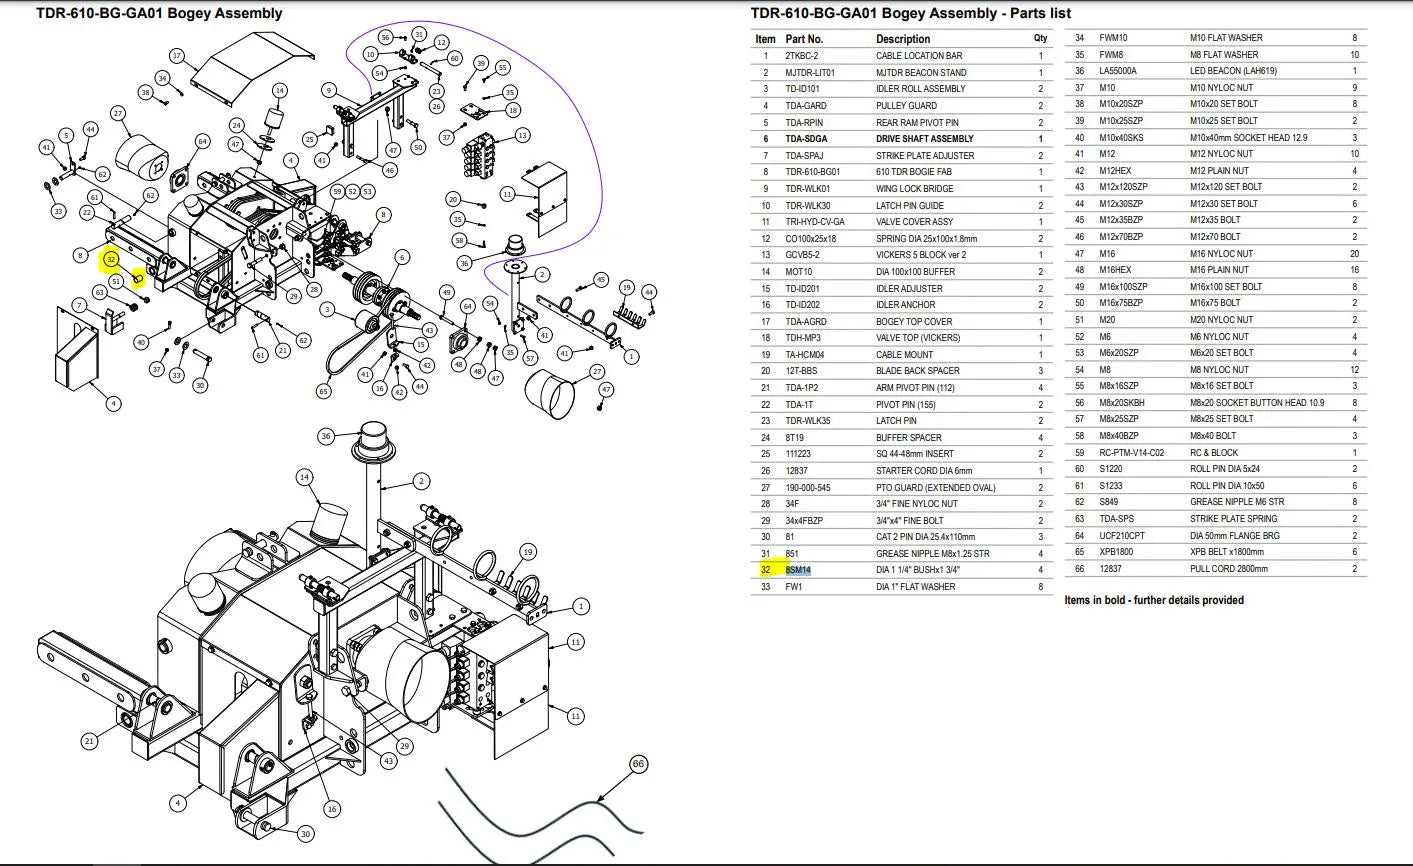Viewport: 1413px width, 866px height.
Task: Click callout balloon 6 above the drive shaft
Action: [402, 257]
